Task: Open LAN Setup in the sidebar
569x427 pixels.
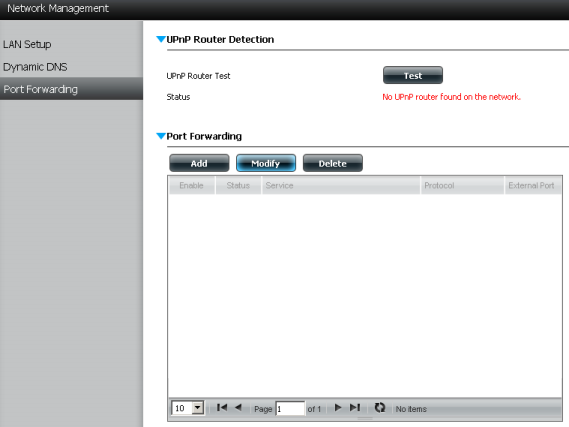Action: tap(27, 44)
